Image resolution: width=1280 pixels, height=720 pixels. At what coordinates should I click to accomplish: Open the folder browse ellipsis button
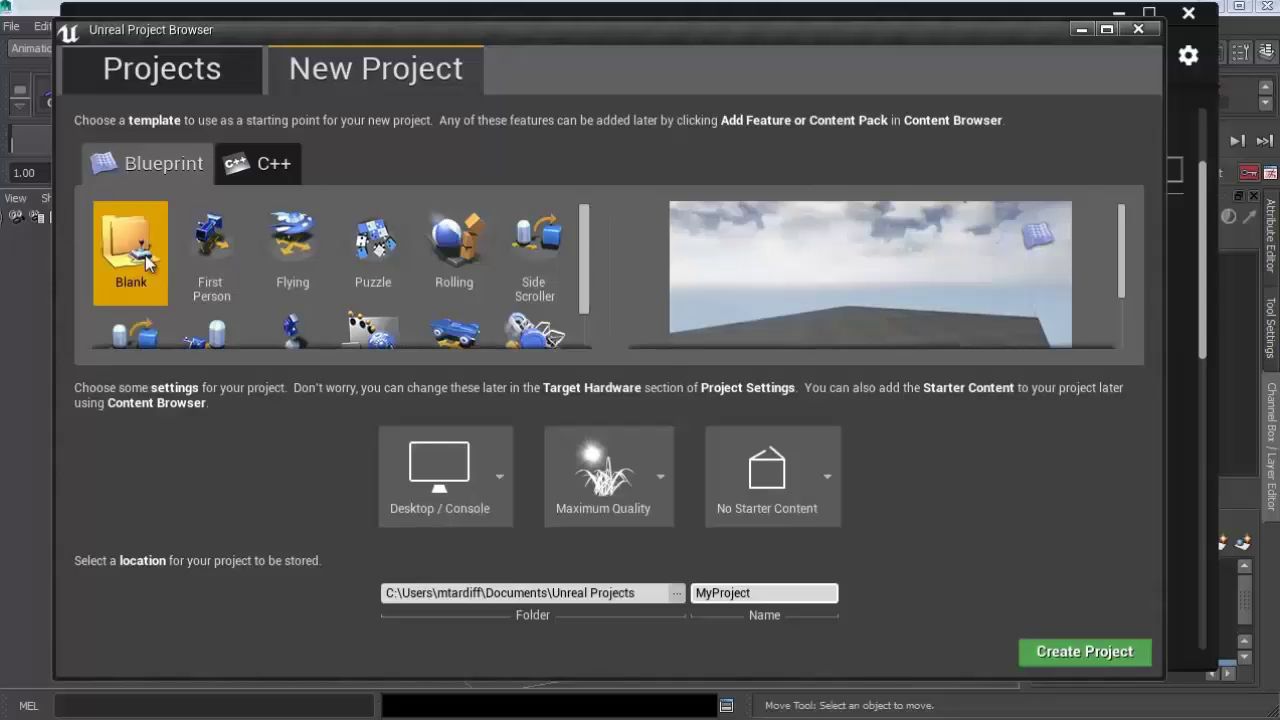pos(677,593)
